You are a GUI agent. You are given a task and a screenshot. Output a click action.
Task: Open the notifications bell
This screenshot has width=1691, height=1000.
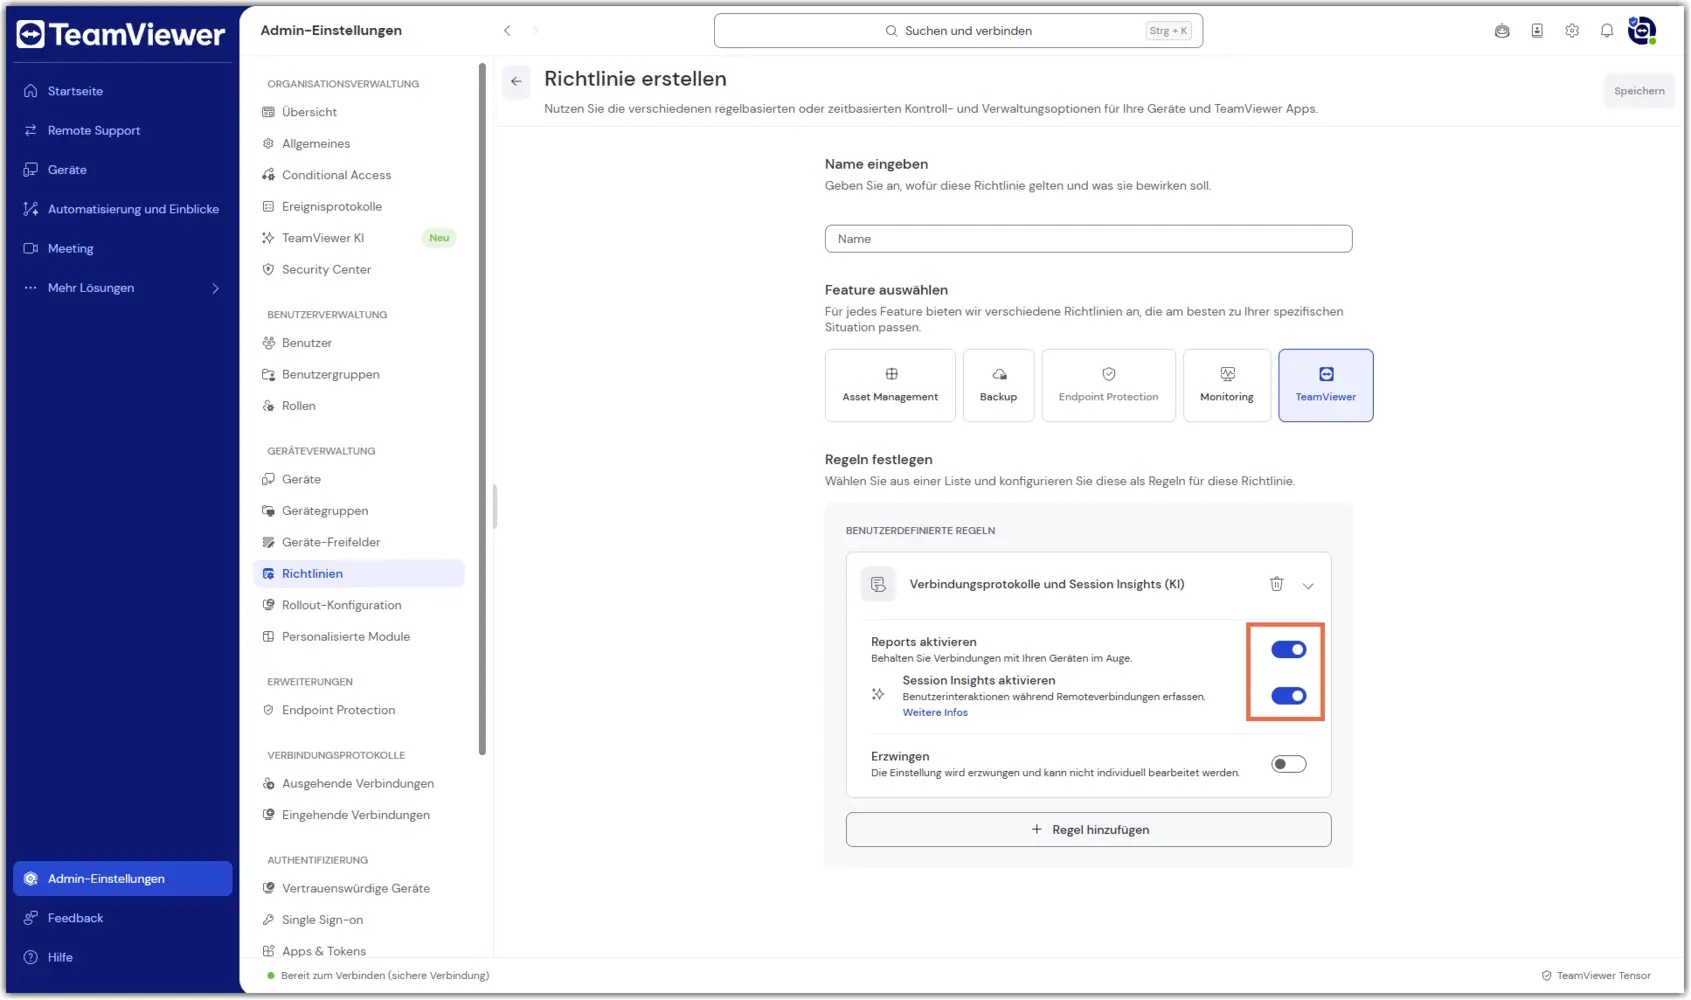tap(1607, 31)
